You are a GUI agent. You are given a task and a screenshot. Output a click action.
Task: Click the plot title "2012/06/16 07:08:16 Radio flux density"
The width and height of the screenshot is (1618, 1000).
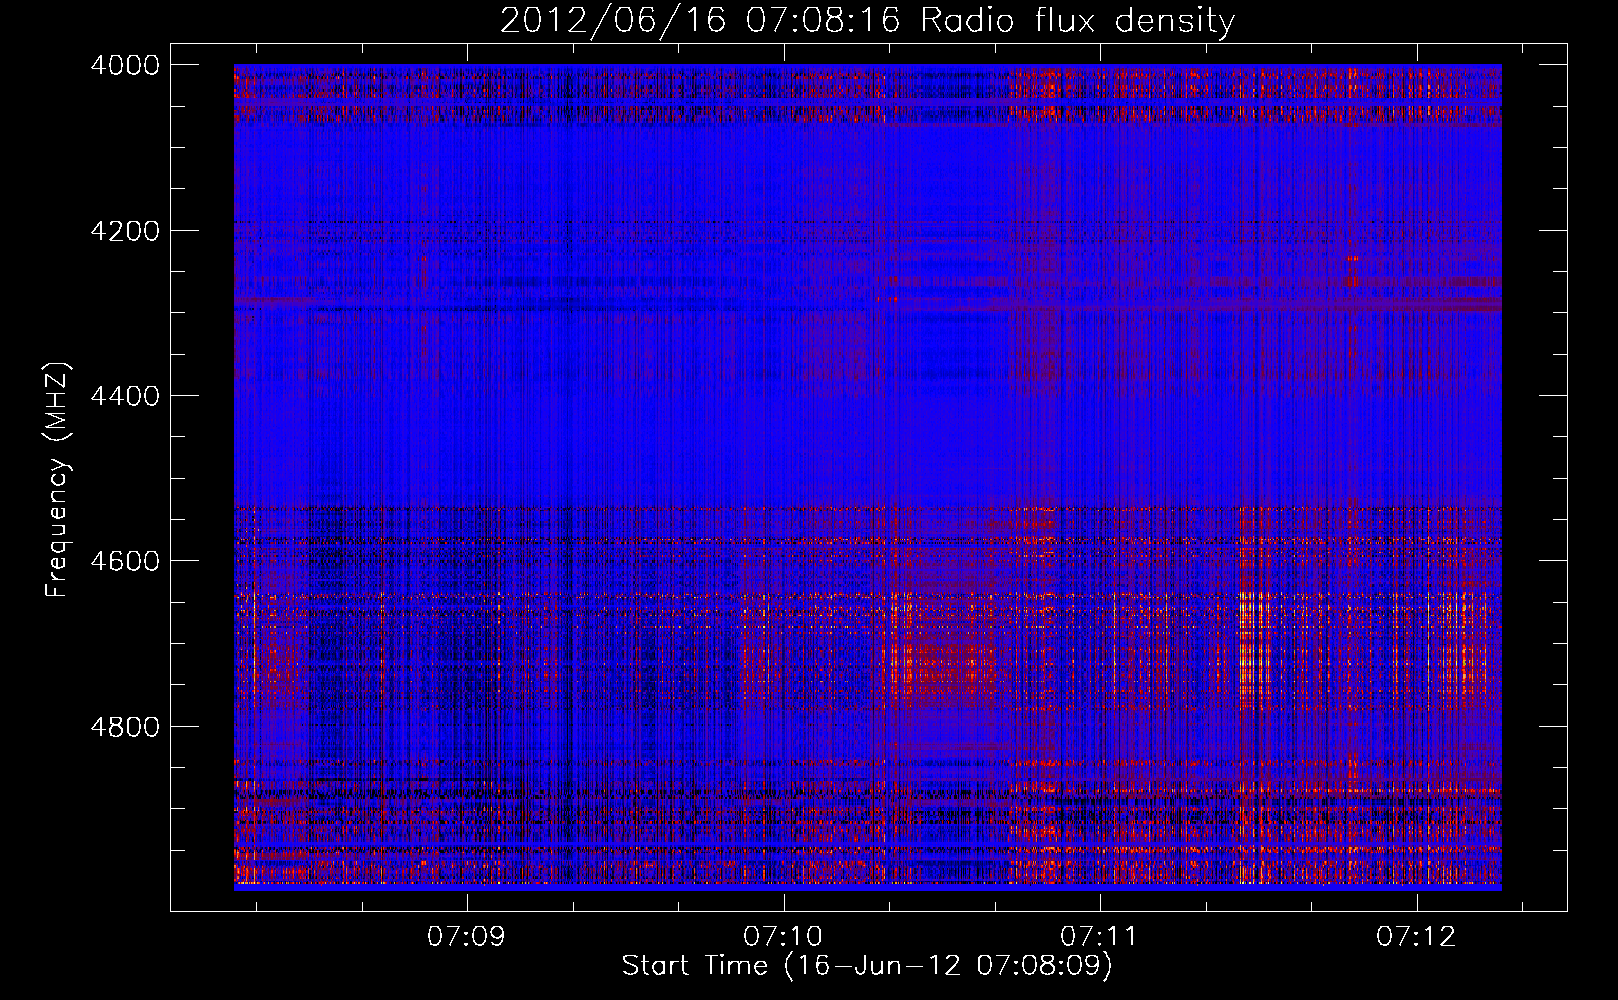coord(867,20)
